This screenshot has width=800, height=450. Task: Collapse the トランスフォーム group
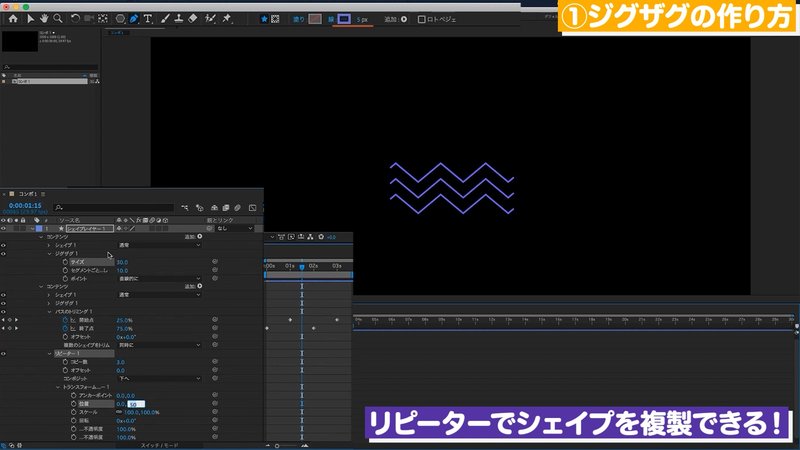[x=57, y=387]
